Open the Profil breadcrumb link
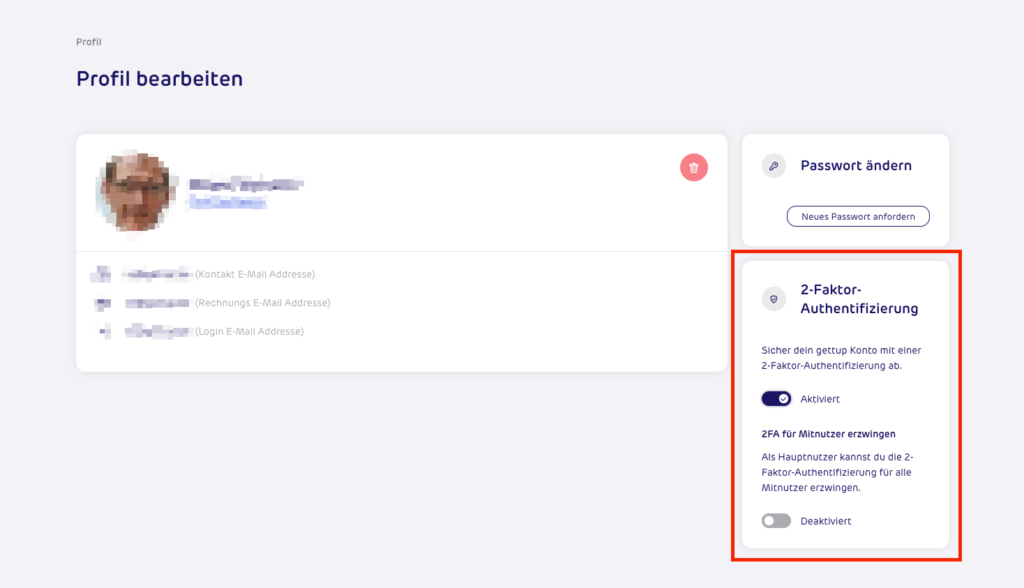Image resolution: width=1024 pixels, height=588 pixels. click(89, 42)
